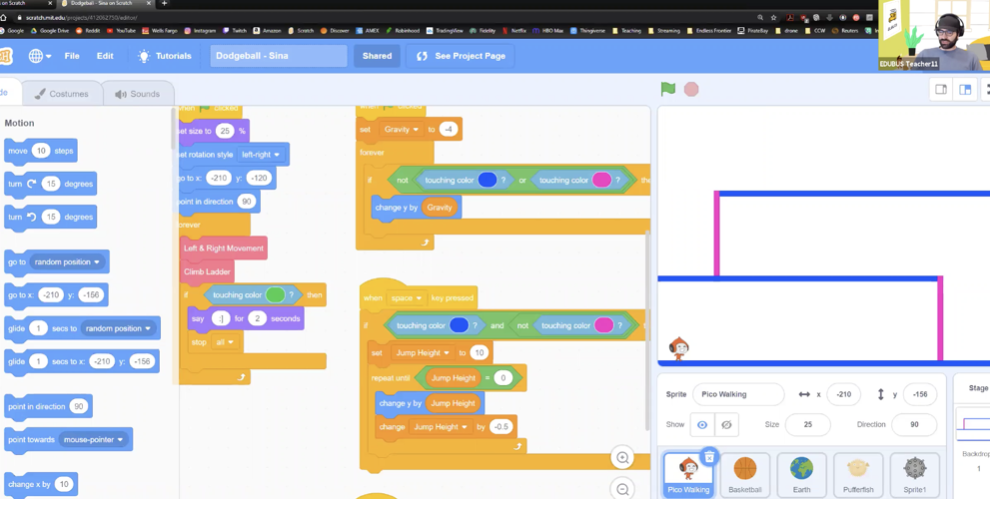990x505 pixels.
Task: Click the Shared button
Action: [x=377, y=56]
